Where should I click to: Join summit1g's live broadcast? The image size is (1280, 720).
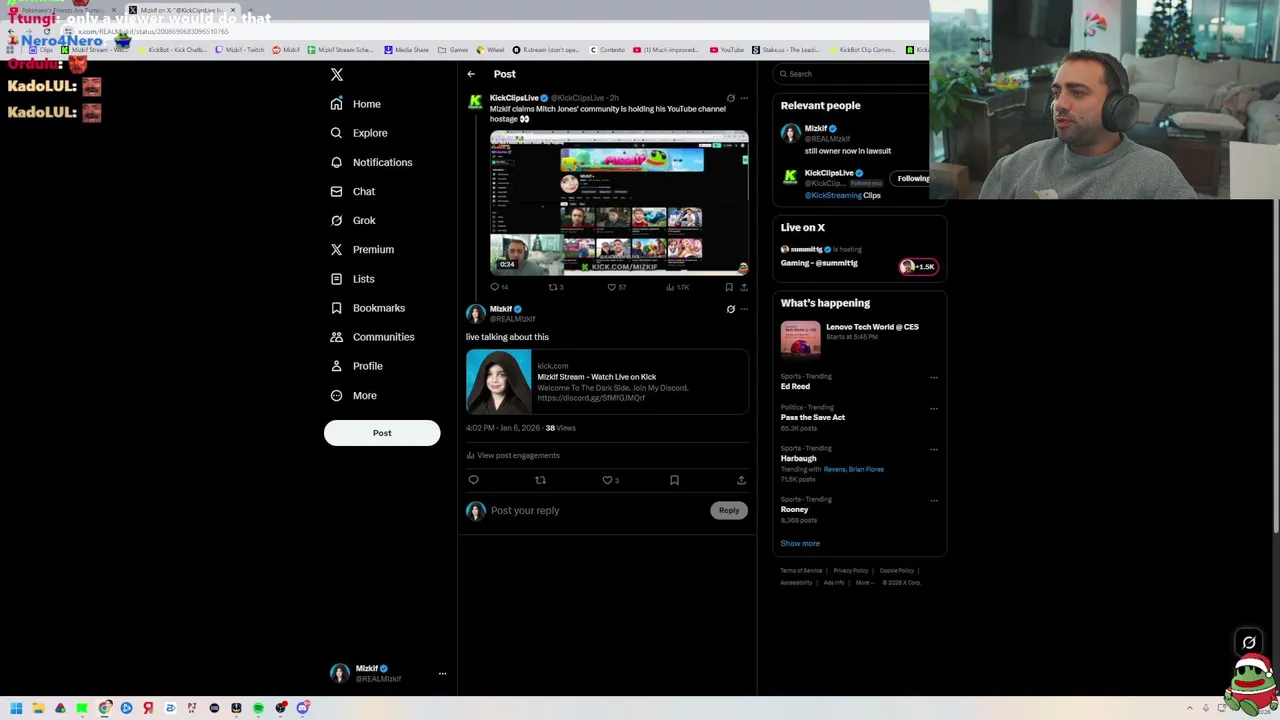pyautogui.click(x=918, y=266)
